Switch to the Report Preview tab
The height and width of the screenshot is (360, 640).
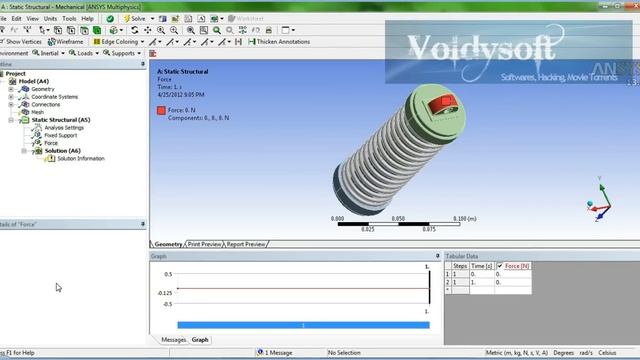(246, 244)
